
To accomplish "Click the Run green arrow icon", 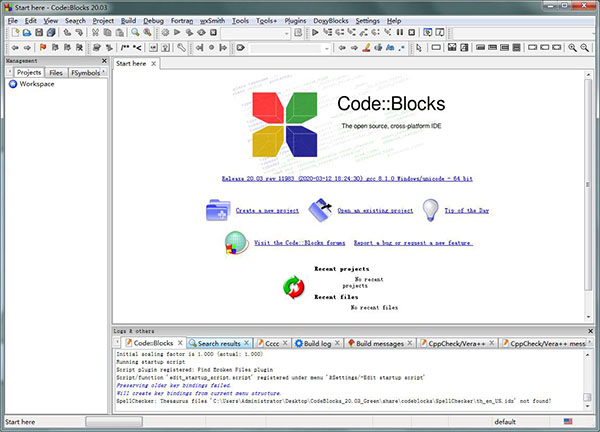I will tap(177, 33).
